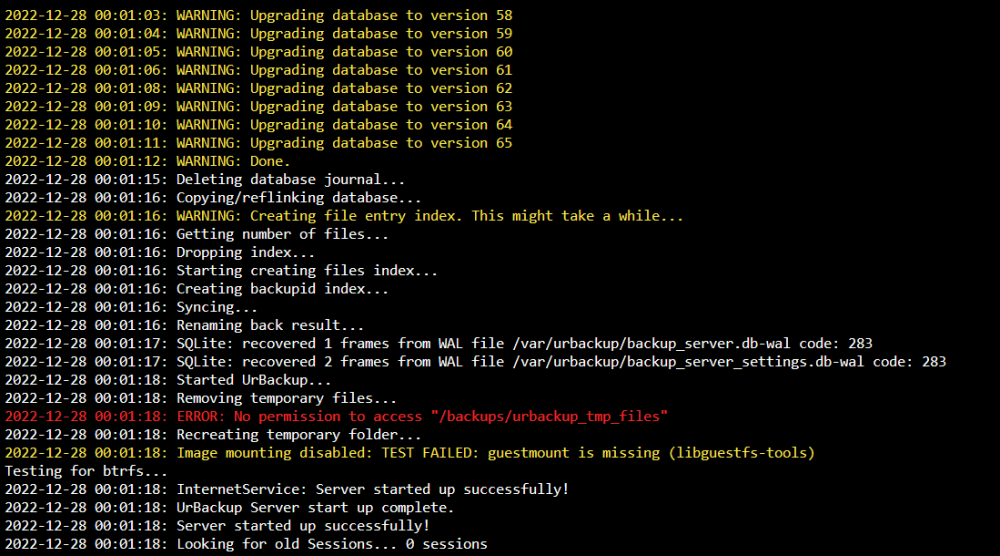Click the 'Deleting database journal...' line
This screenshot has height=556, width=1000.
pyautogui.click(x=205, y=179)
